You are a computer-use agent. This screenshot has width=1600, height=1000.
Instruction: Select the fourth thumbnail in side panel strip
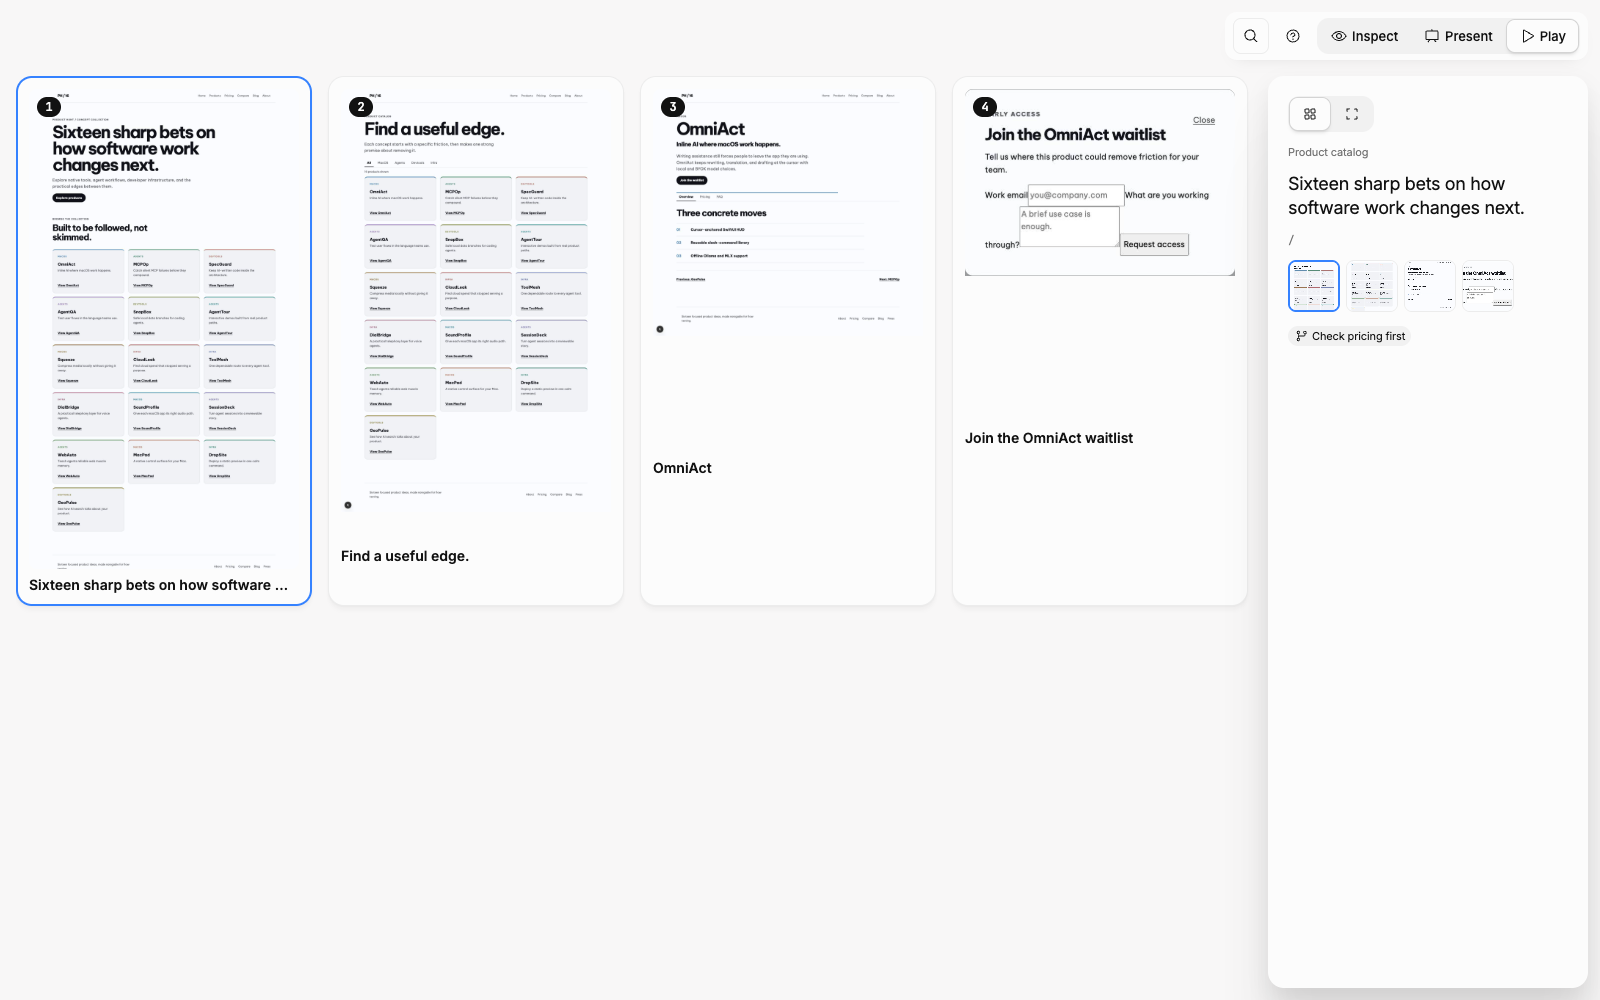tap(1488, 286)
